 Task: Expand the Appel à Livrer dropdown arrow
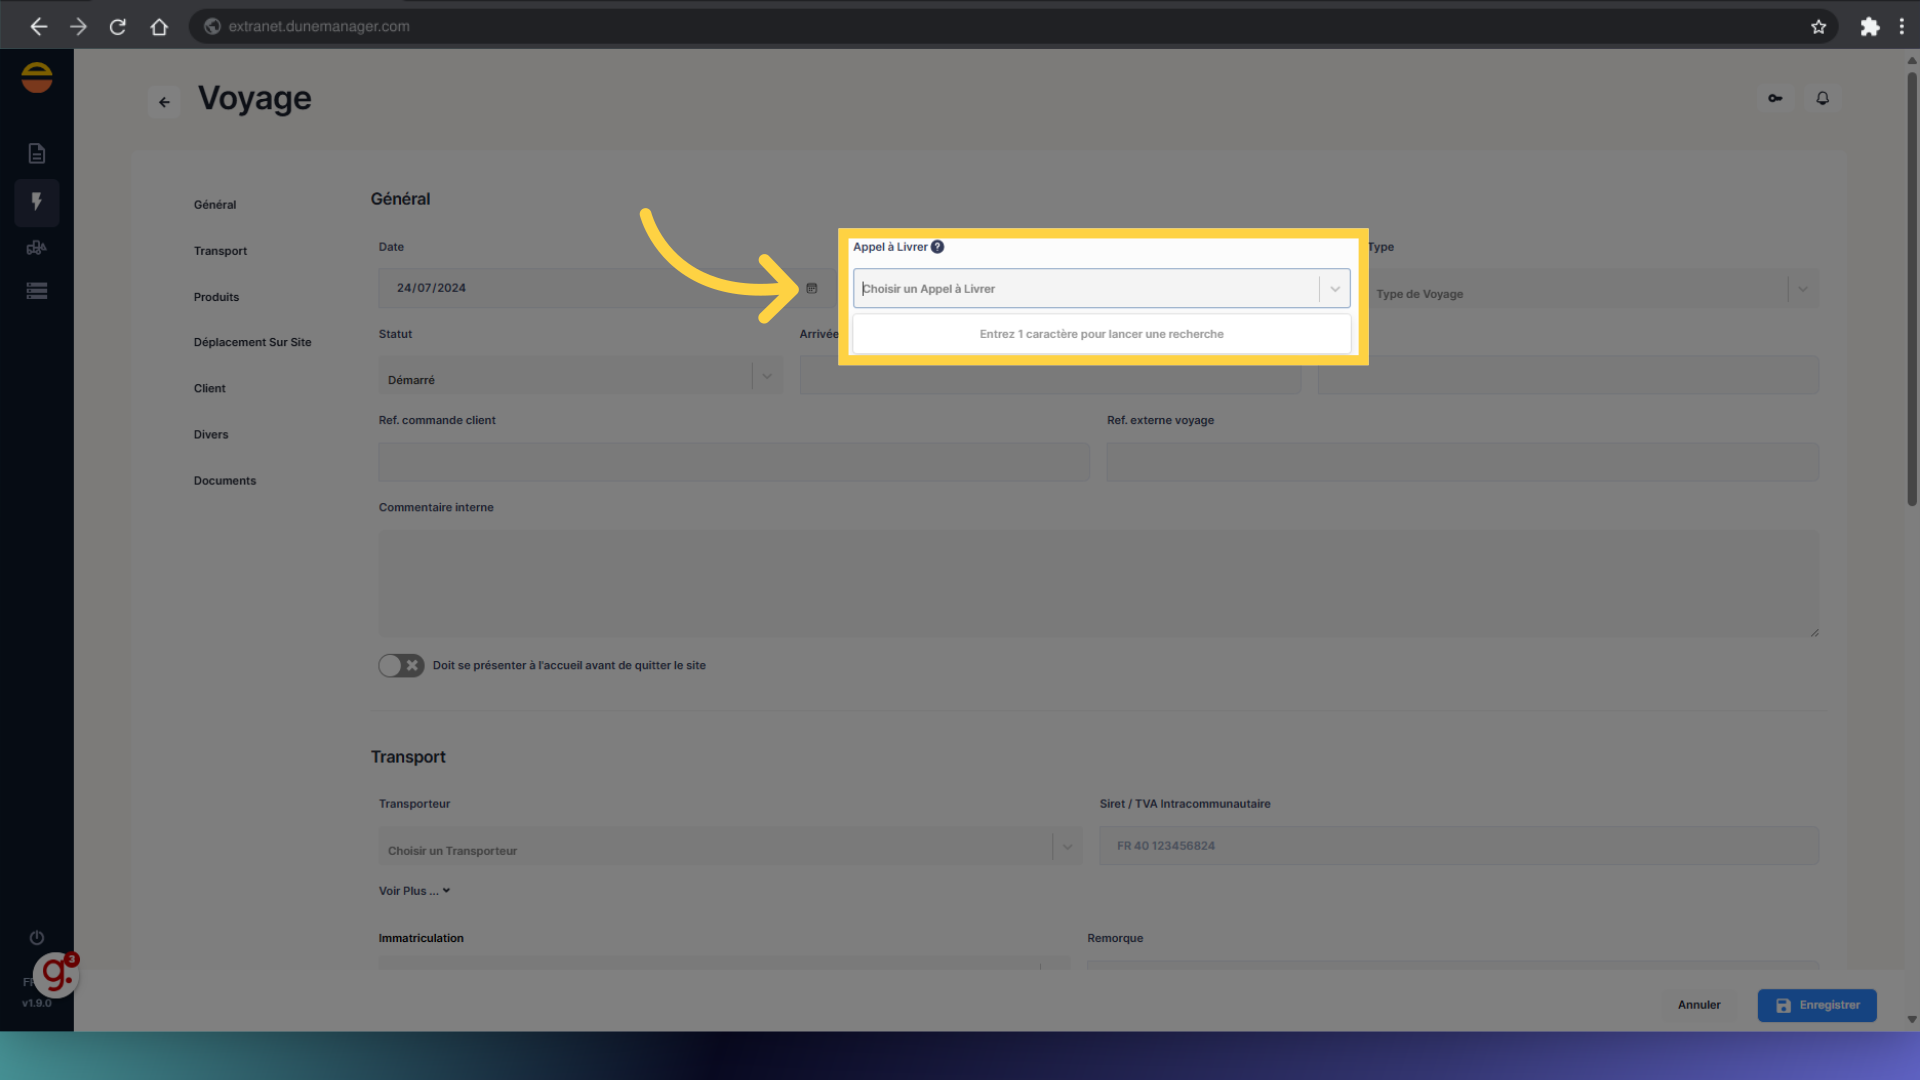[1334, 289]
